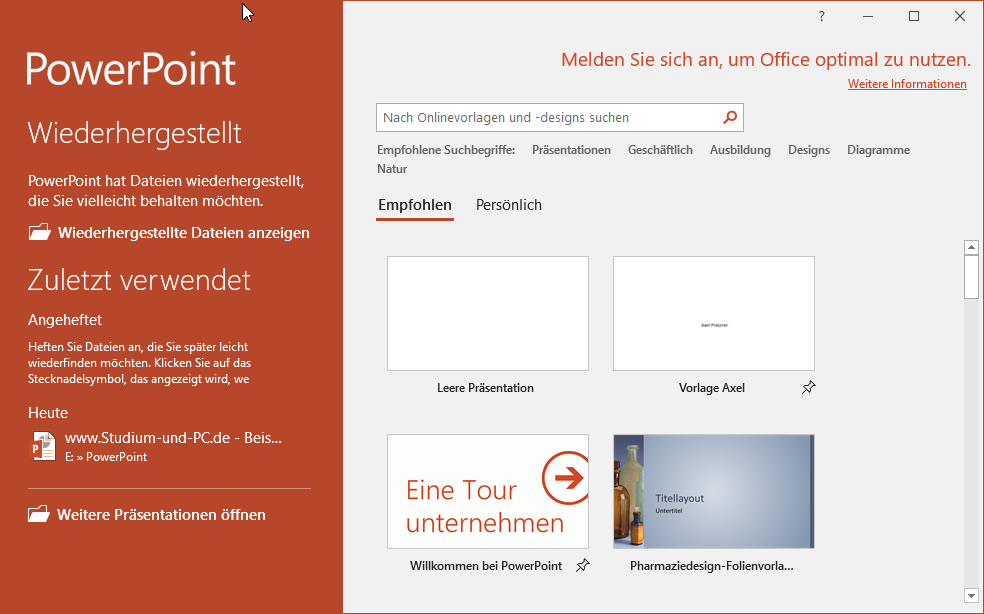The height and width of the screenshot is (614, 984).
Task: Pin the Willkommen bei PowerPoint template
Action: tap(582, 566)
